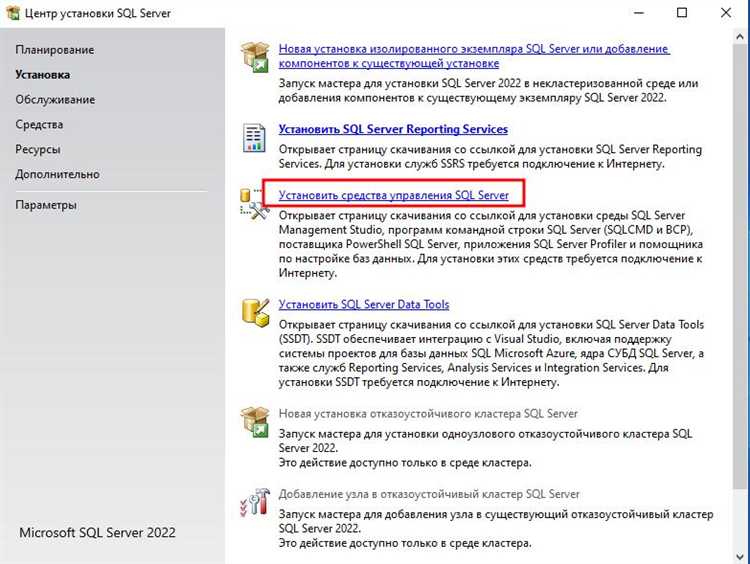The width and height of the screenshot is (750, 564).
Task: Open the Планирование section
Action: pos(54,50)
